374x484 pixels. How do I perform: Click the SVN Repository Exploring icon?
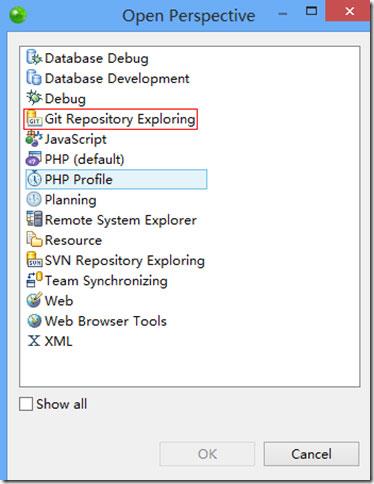pos(34,260)
